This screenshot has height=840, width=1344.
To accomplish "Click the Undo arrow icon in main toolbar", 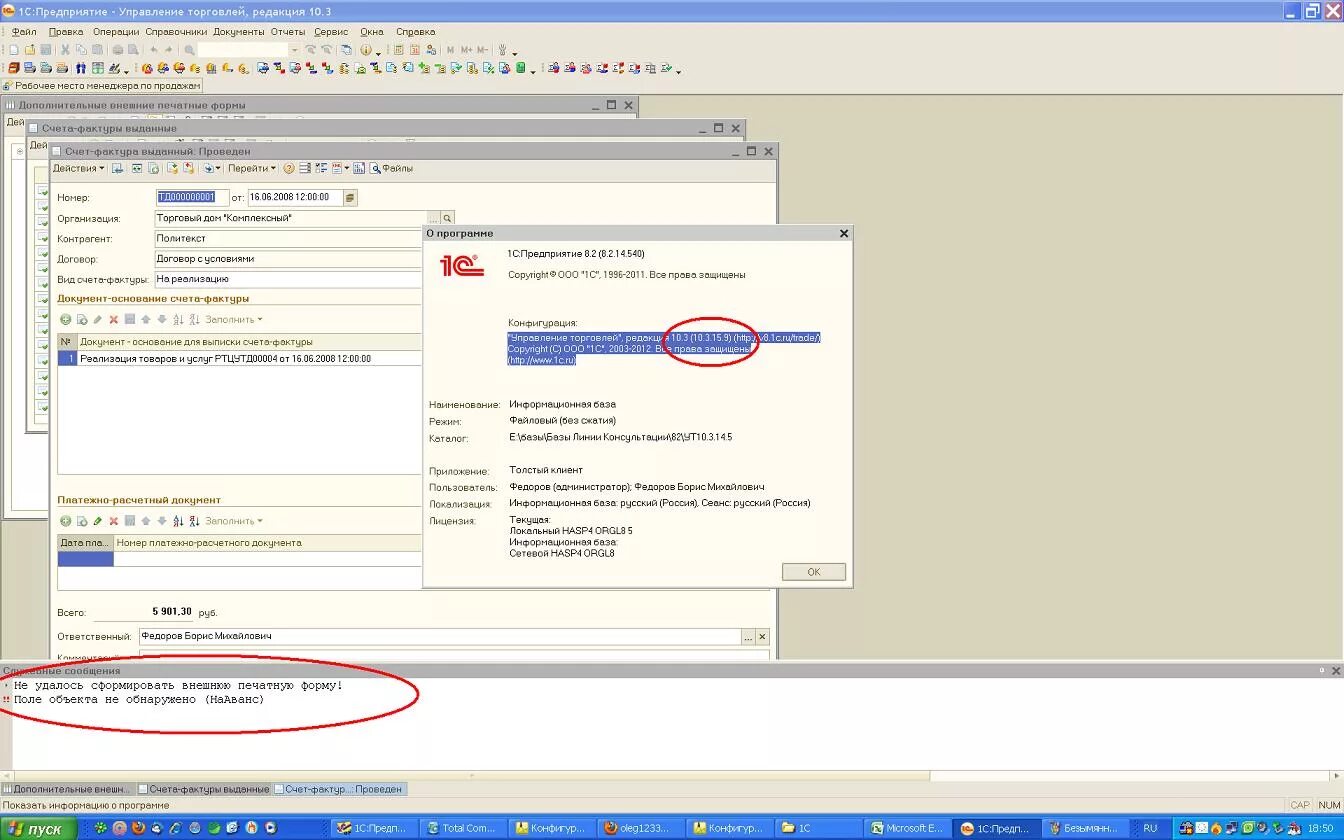I will coord(153,50).
